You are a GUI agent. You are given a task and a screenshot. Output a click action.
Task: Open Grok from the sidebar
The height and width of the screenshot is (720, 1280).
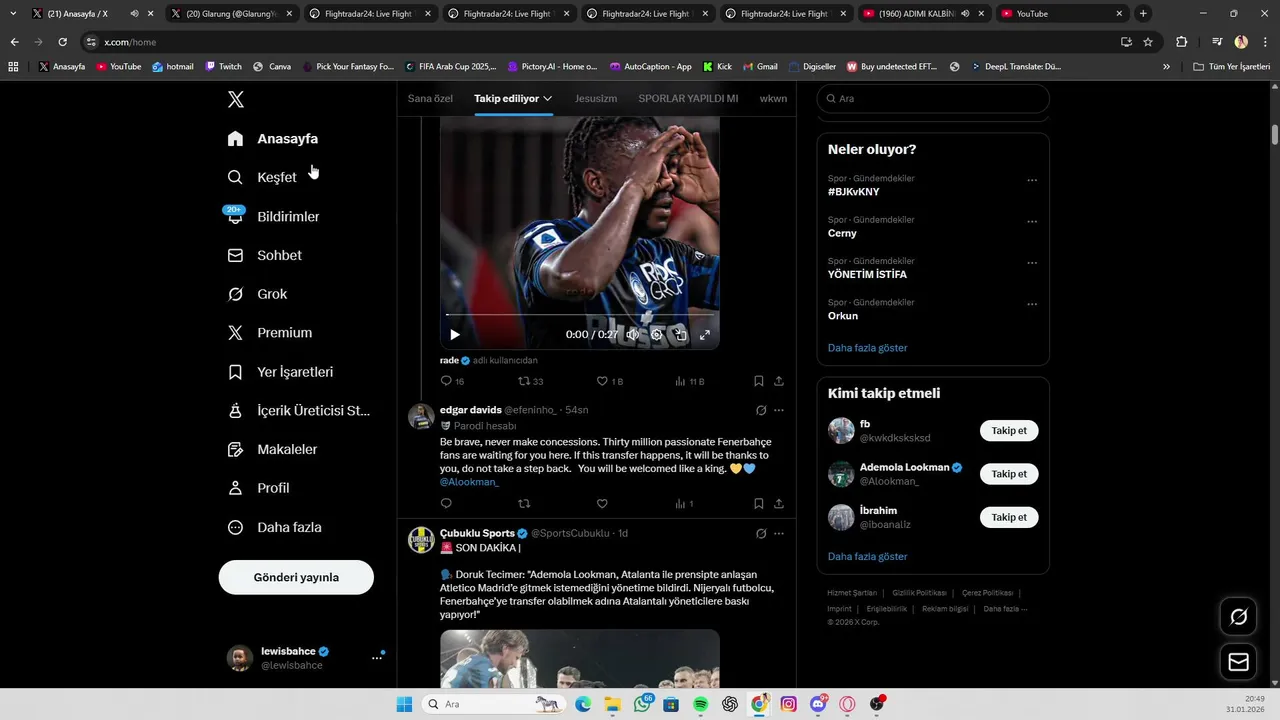tap(258, 294)
